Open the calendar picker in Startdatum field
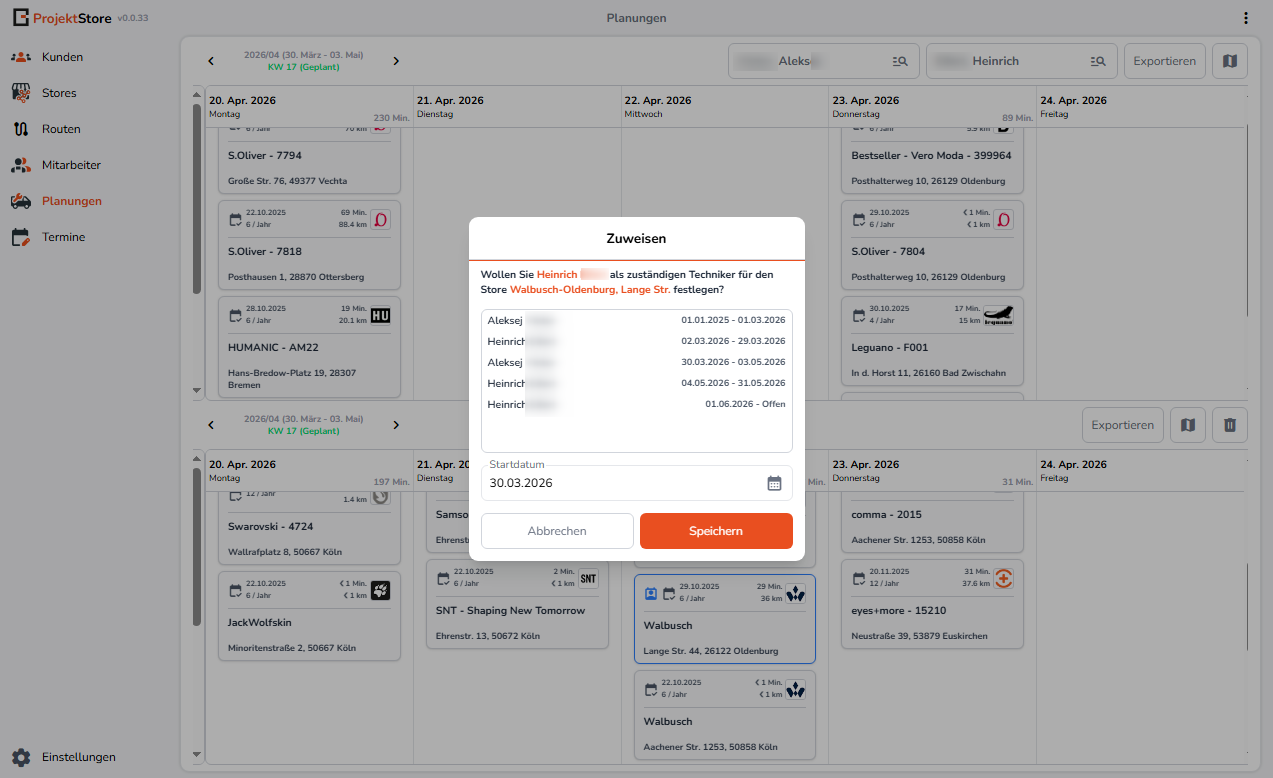 774,483
